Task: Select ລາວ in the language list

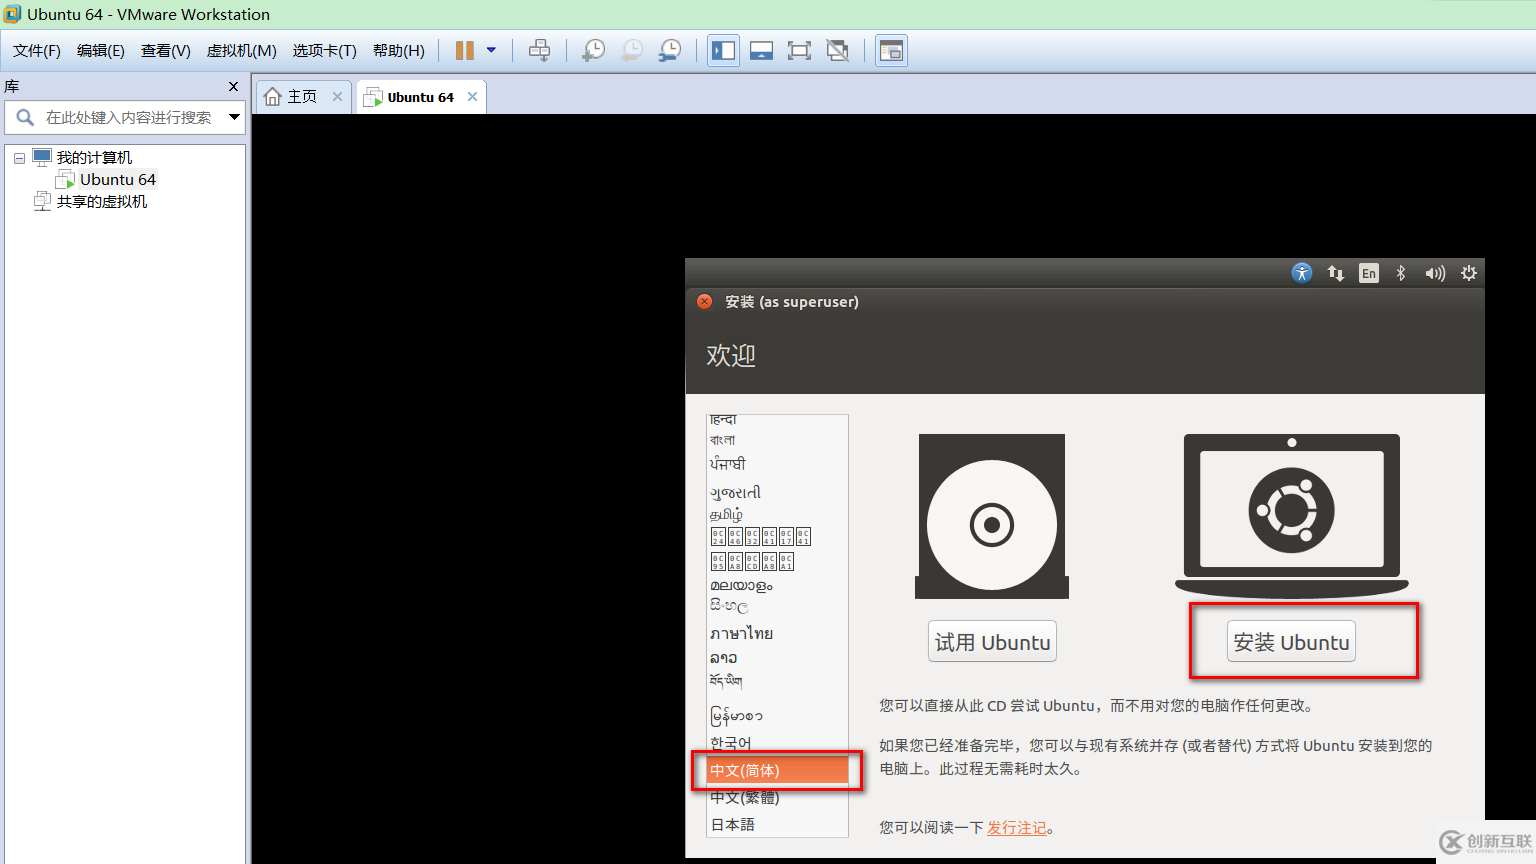Action: click(x=777, y=658)
